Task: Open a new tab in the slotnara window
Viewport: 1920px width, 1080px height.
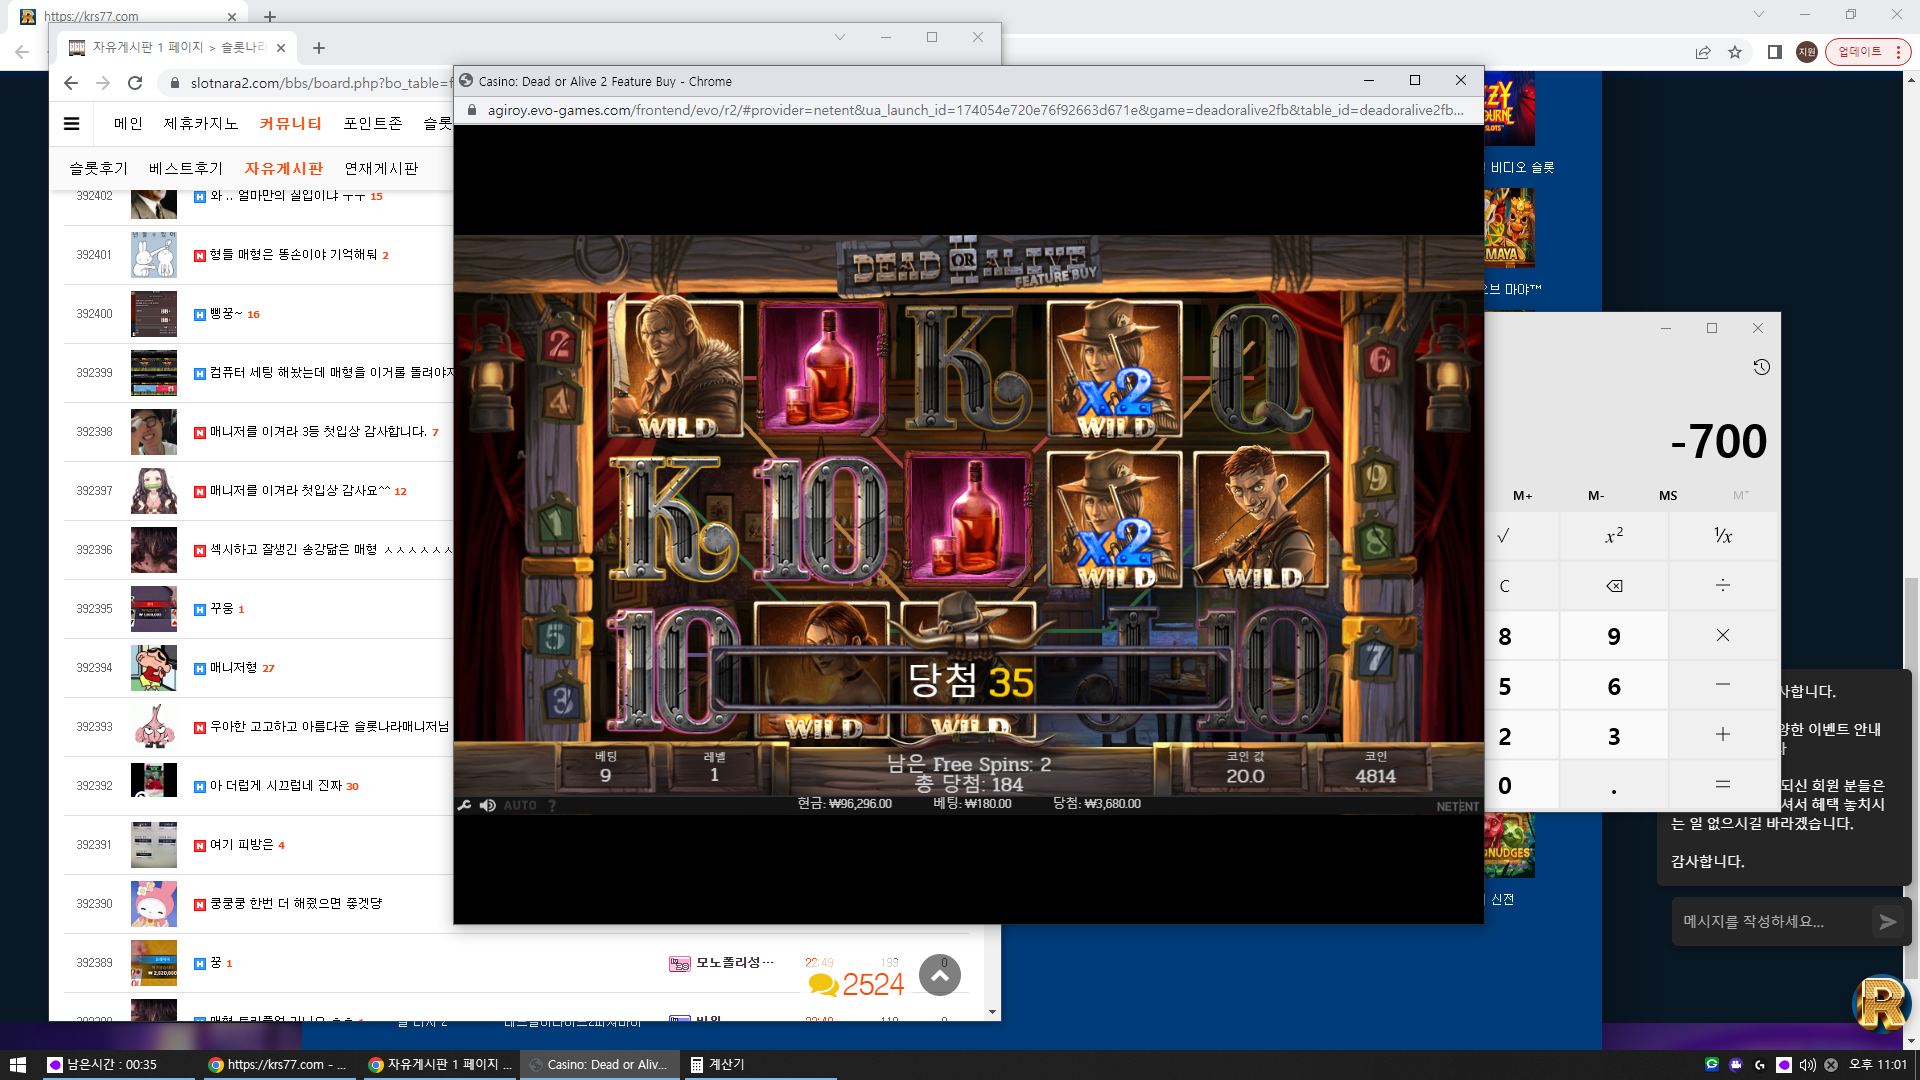Action: pyautogui.click(x=319, y=48)
